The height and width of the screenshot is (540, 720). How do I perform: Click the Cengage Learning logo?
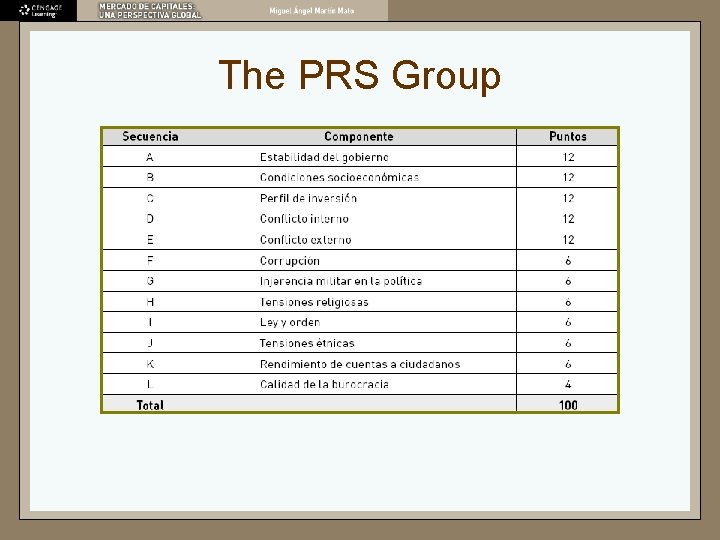(40, 11)
